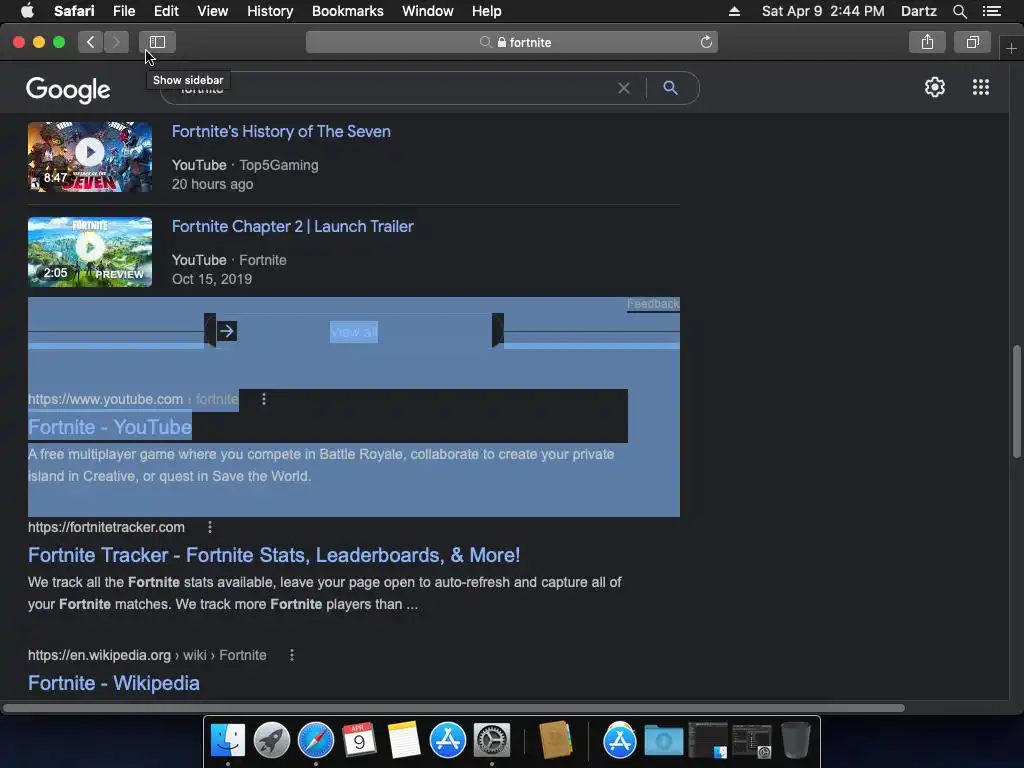Viewport: 1024px width, 768px height.
Task: Click the vertical page scrollbar
Action: coord(1016,402)
